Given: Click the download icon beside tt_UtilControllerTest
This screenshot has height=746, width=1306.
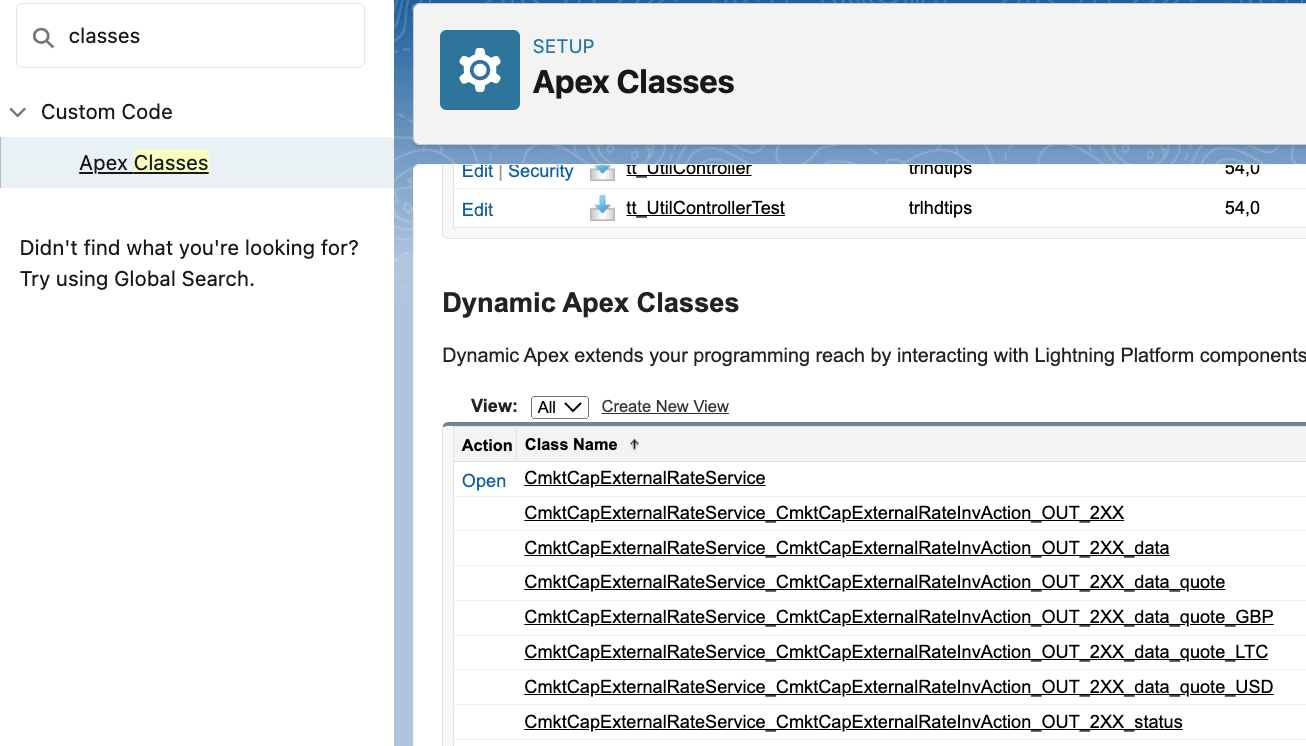Looking at the screenshot, I should click(x=602, y=208).
